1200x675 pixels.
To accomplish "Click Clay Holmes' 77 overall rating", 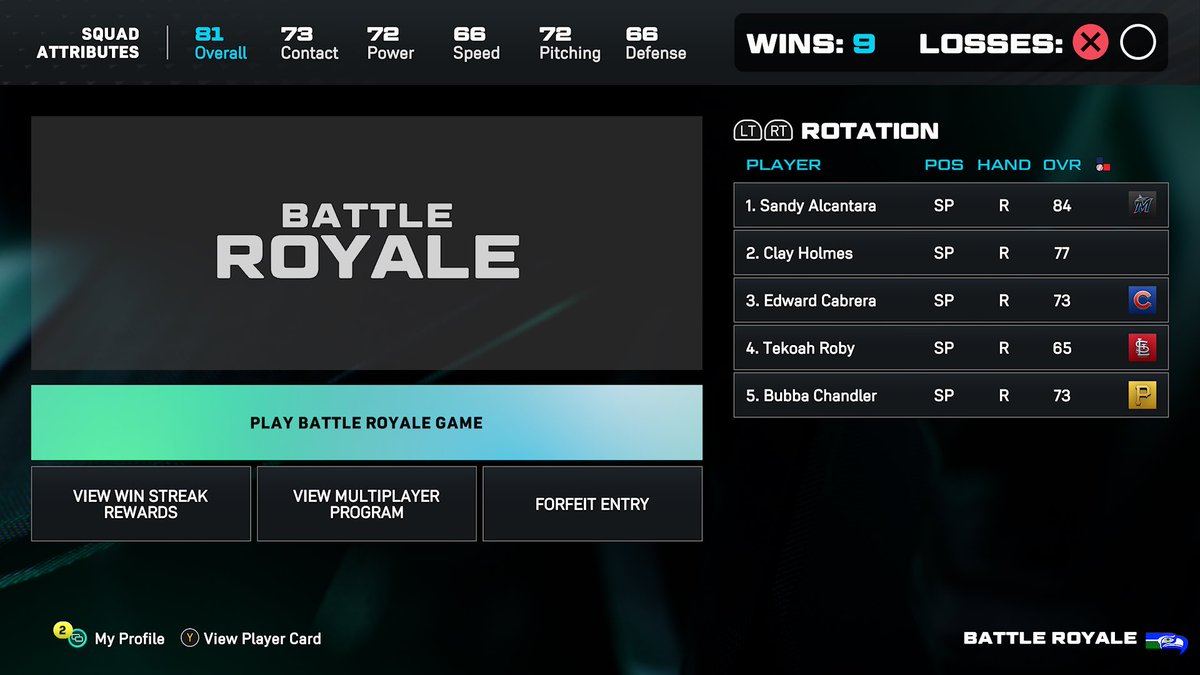I will [1062, 253].
